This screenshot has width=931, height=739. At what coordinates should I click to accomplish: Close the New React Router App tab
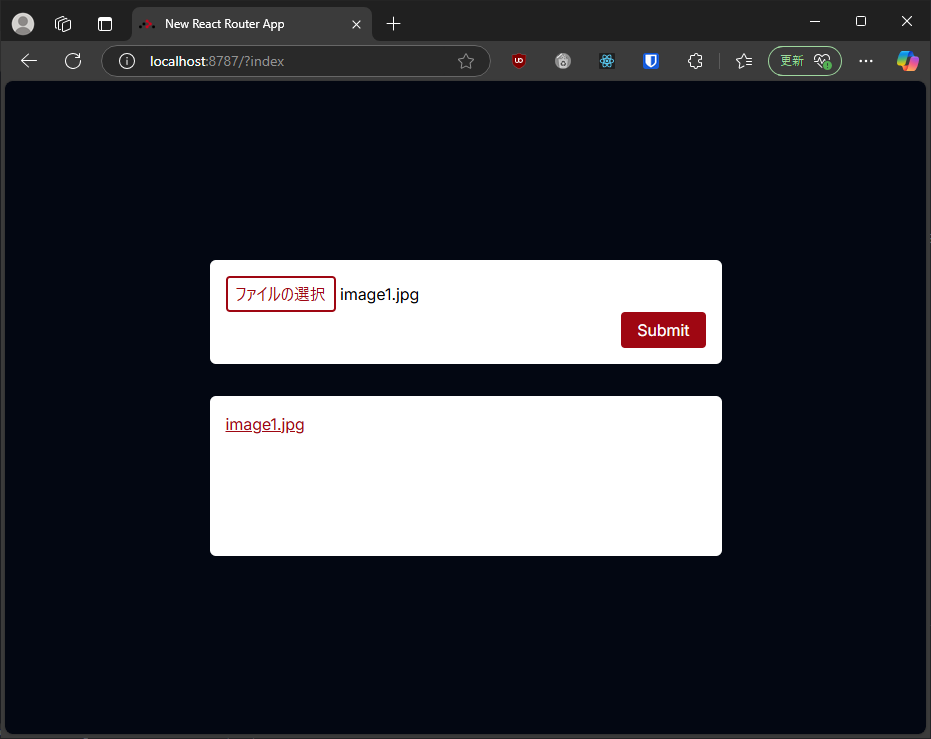(x=356, y=24)
